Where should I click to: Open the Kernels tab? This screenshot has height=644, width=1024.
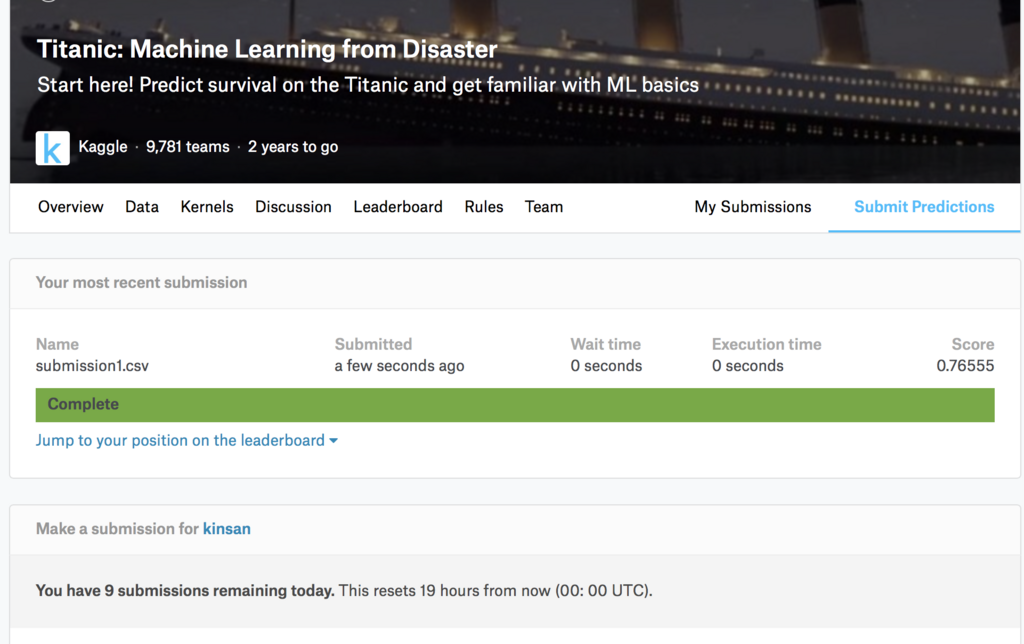207,207
